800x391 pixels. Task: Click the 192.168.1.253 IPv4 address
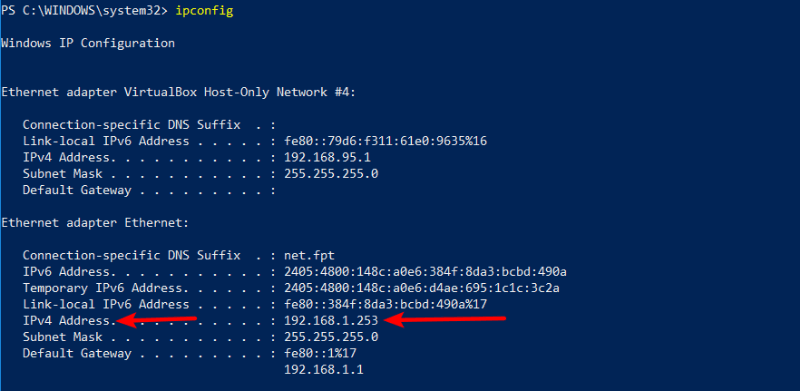(x=331, y=321)
